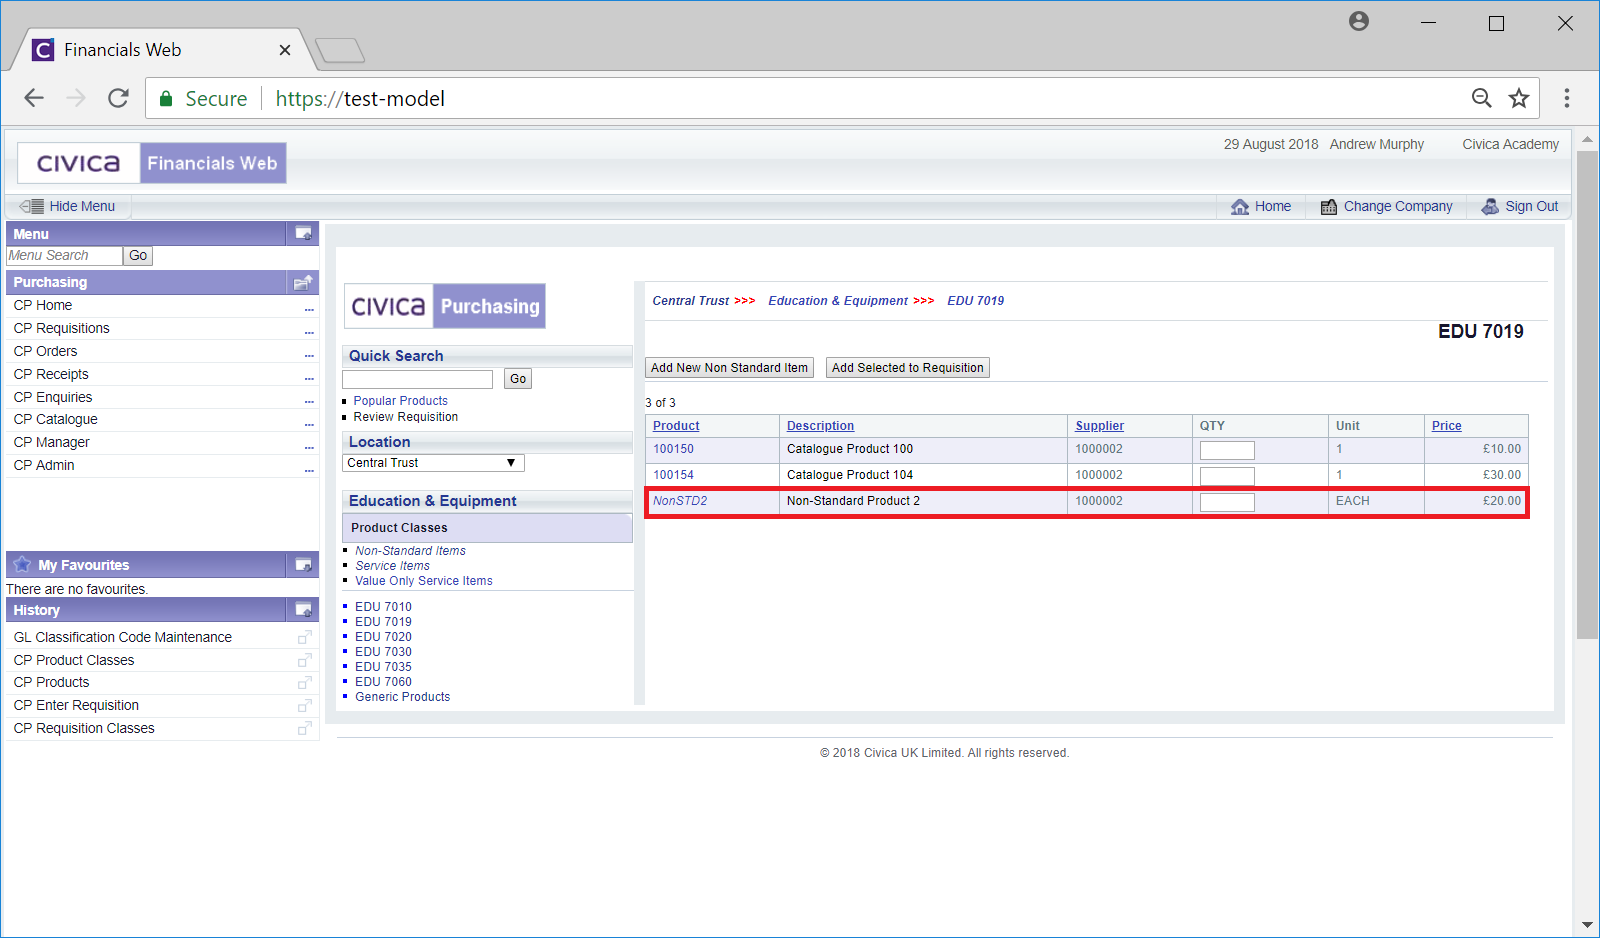
Task: Close the Financials Web tab
Action: coord(285,50)
